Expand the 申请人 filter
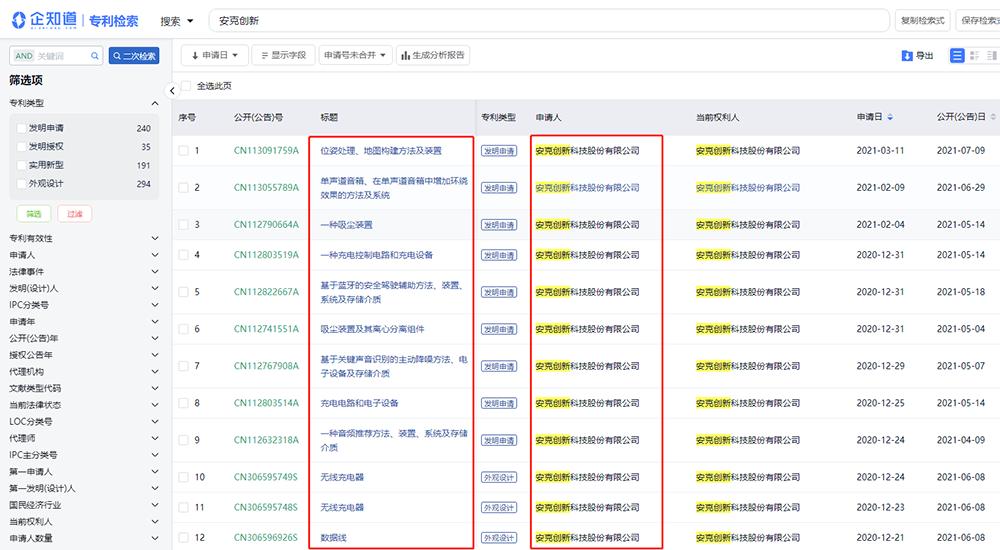Screen dimensions: 1000x550 (155, 255)
